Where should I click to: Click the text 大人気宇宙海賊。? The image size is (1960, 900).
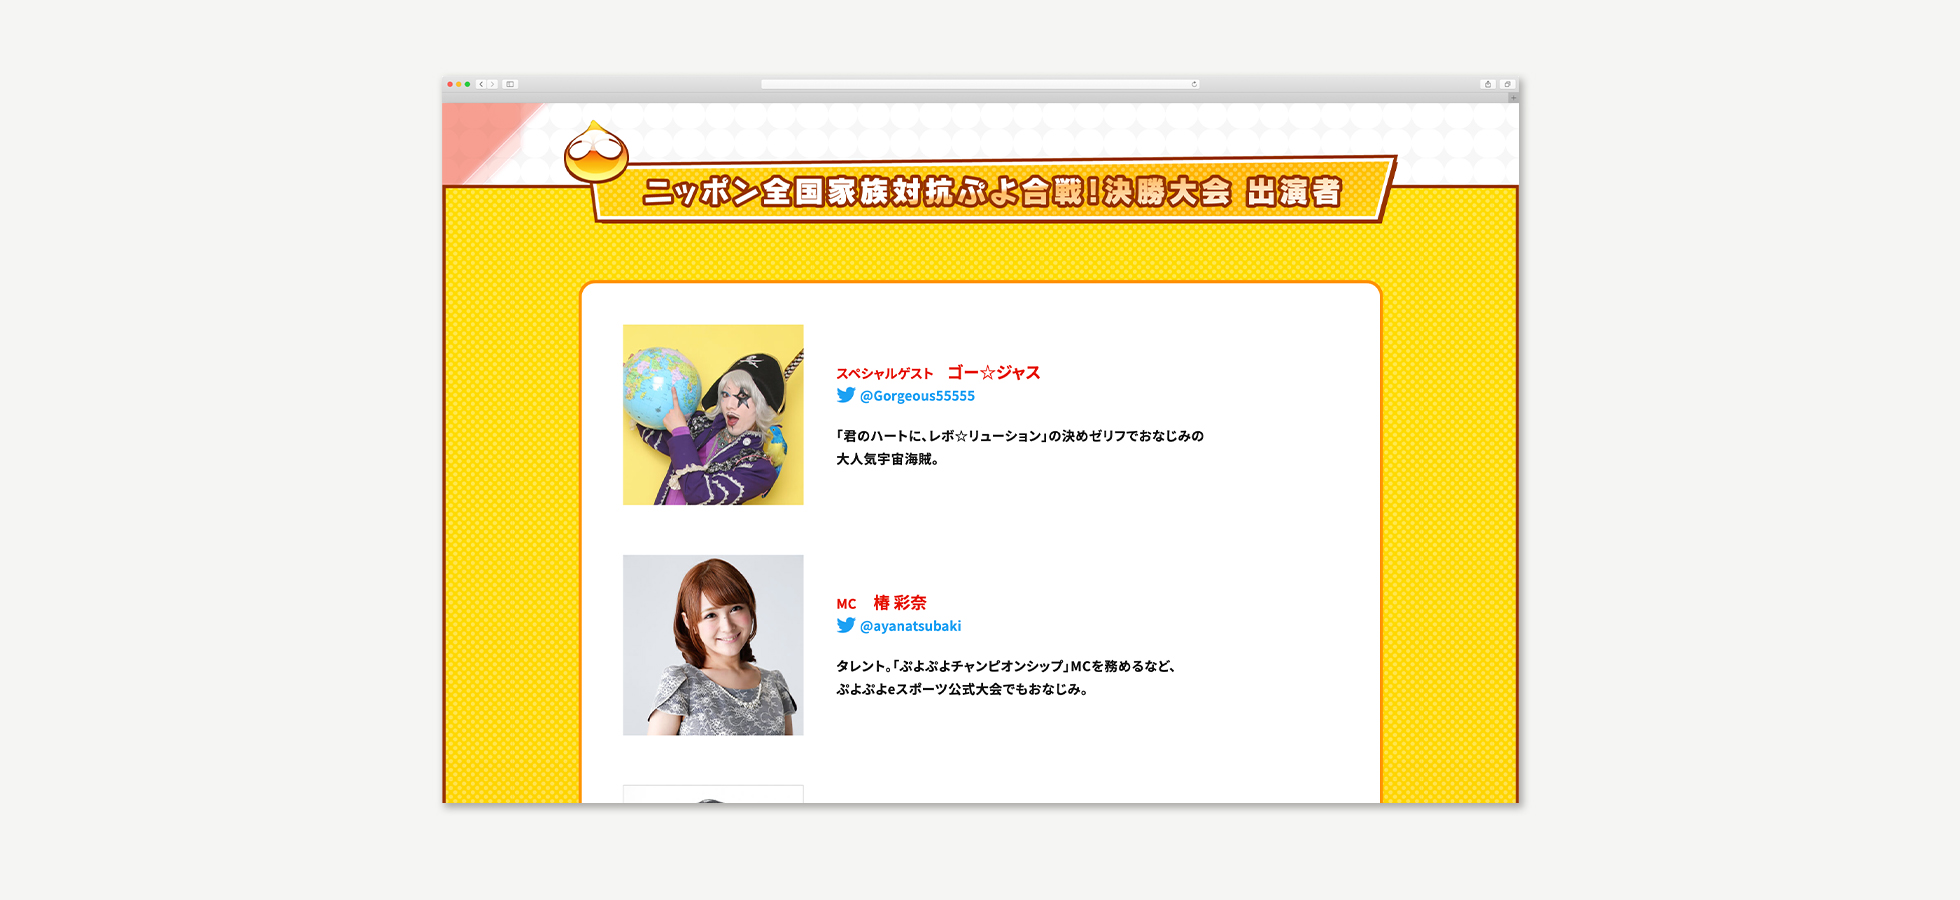coord(888,459)
